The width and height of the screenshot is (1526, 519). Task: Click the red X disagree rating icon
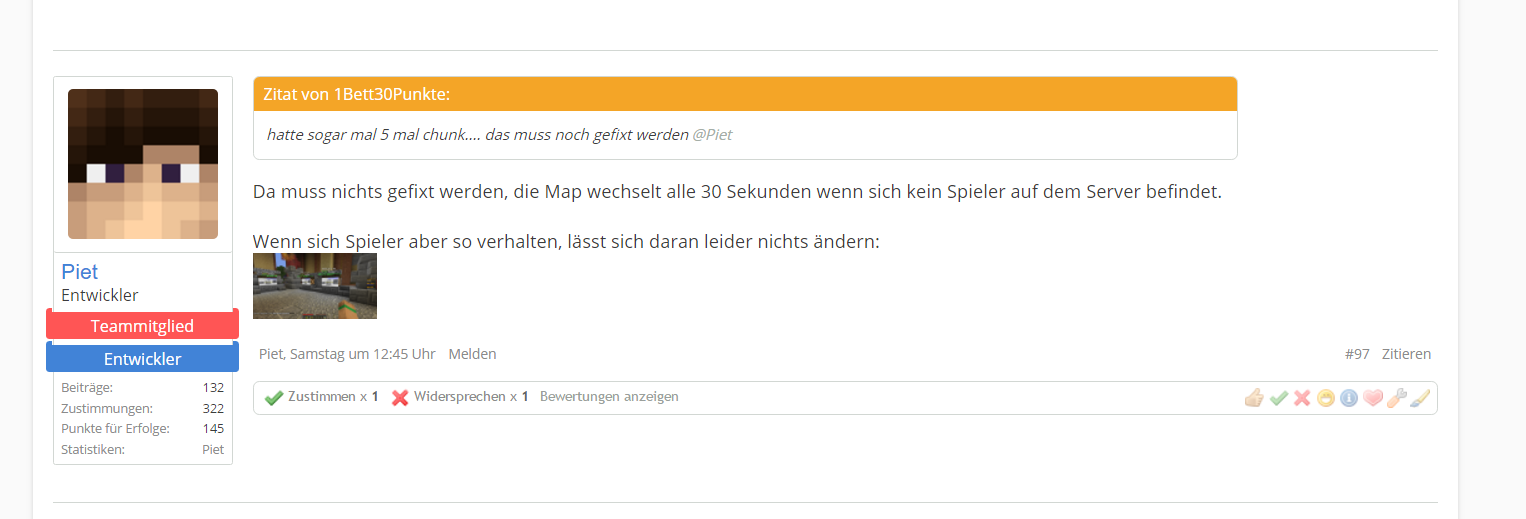tap(1302, 398)
